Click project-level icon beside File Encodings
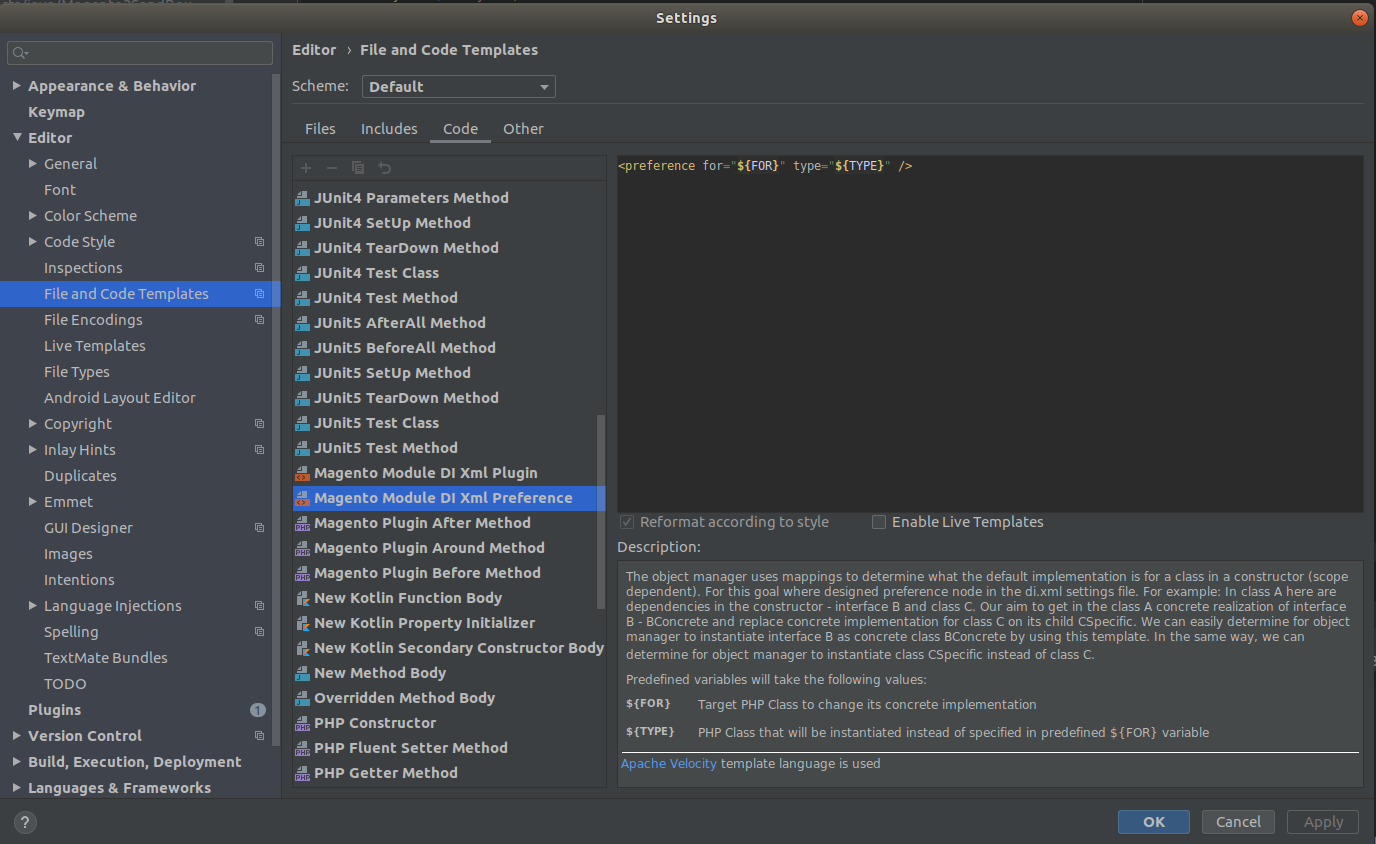 (259, 320)
